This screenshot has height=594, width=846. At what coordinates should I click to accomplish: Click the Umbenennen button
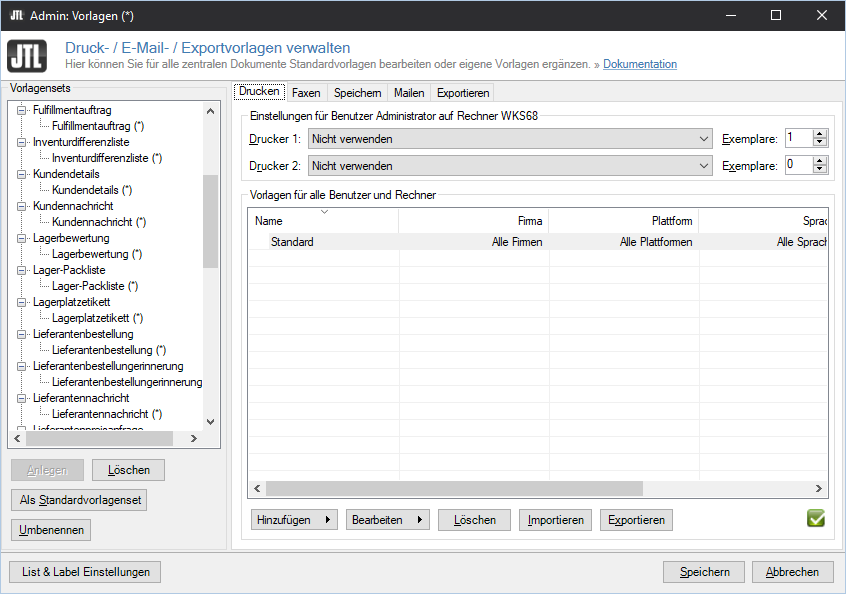pos(51,530)
